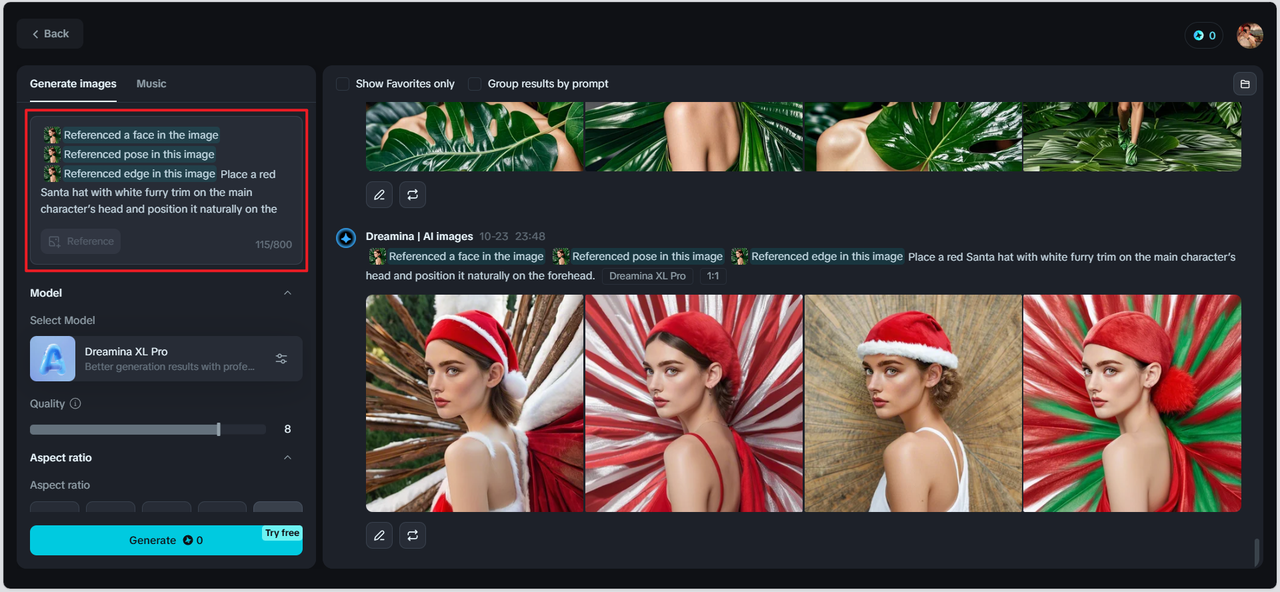1280x592 pixels.
Task: Click Referenced a face tag in result prompt
Action: pos(457,257)
